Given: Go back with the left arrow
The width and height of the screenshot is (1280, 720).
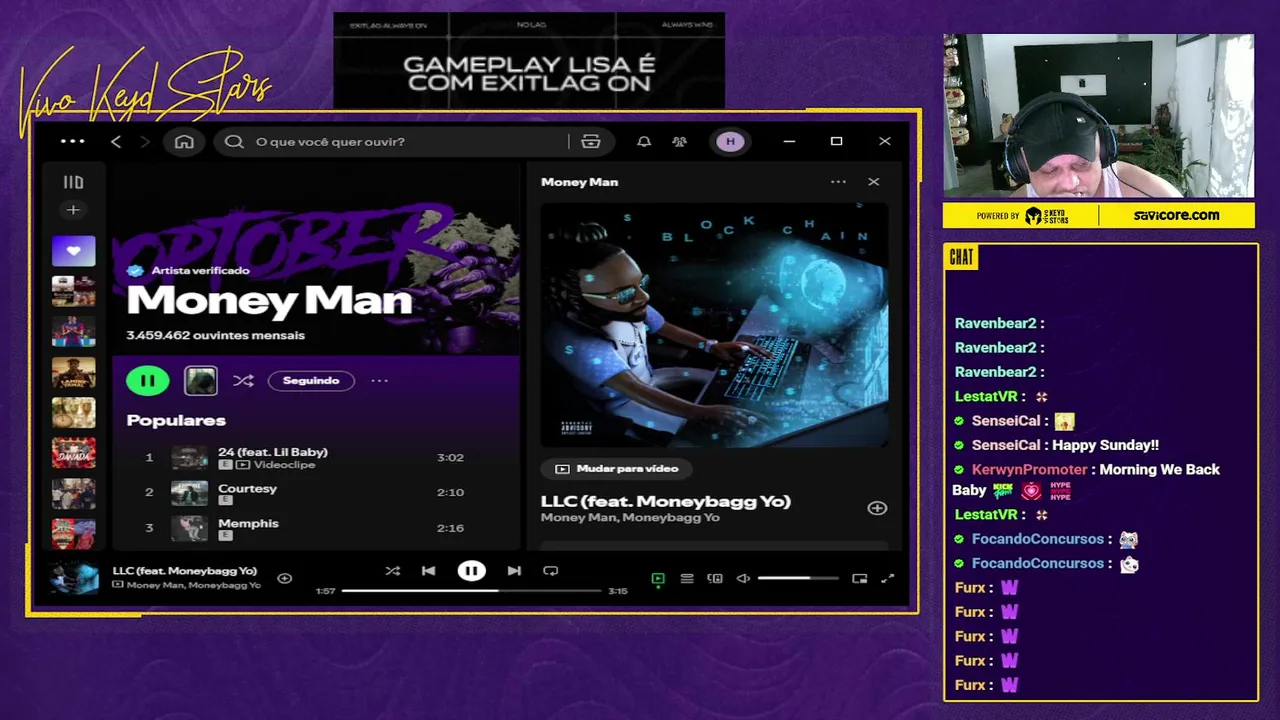Looking at the screenshot, I should pyautogui.click(x=116, y=141).
